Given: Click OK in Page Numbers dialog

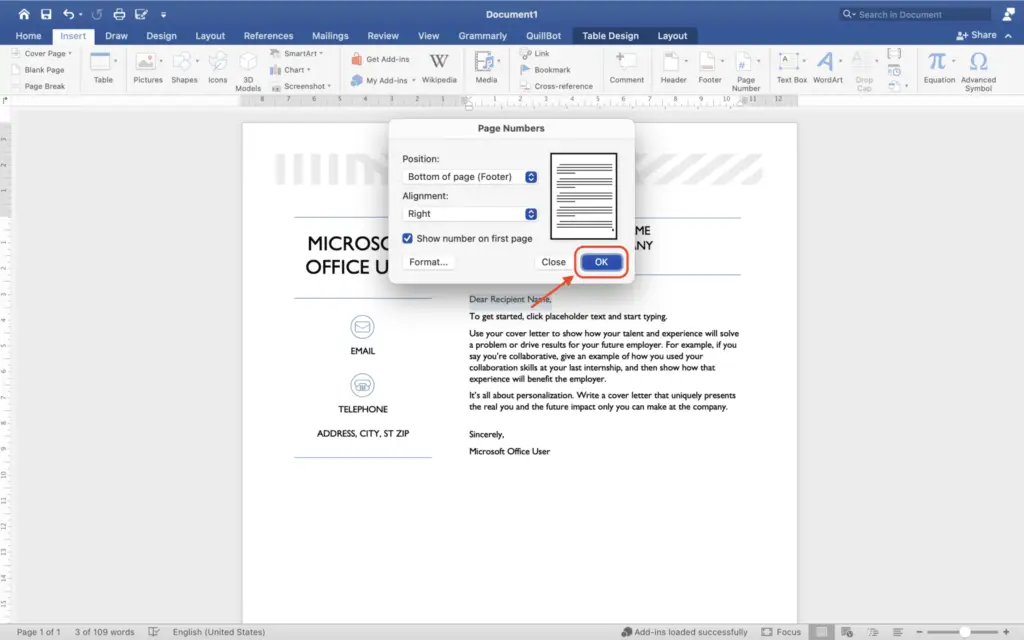Looking at the screenshot, I should point(601,262).
